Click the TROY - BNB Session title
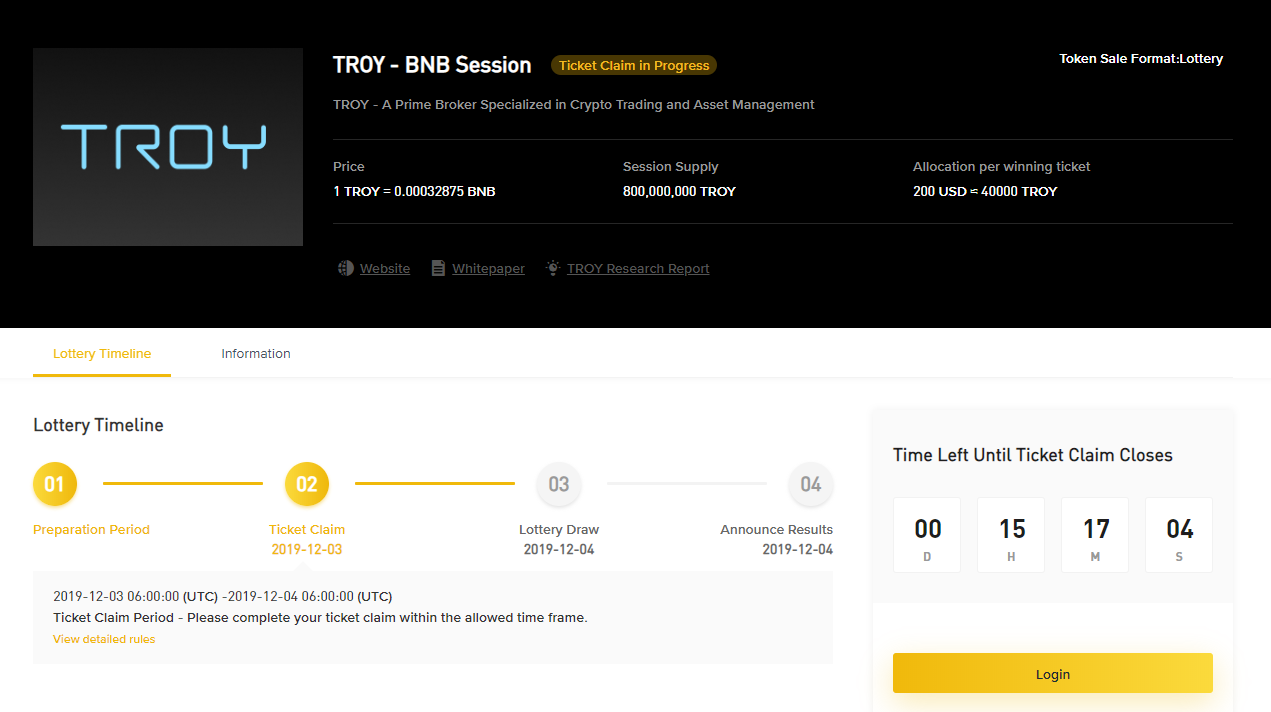1271x712 pixels. (x=432, y=65)
